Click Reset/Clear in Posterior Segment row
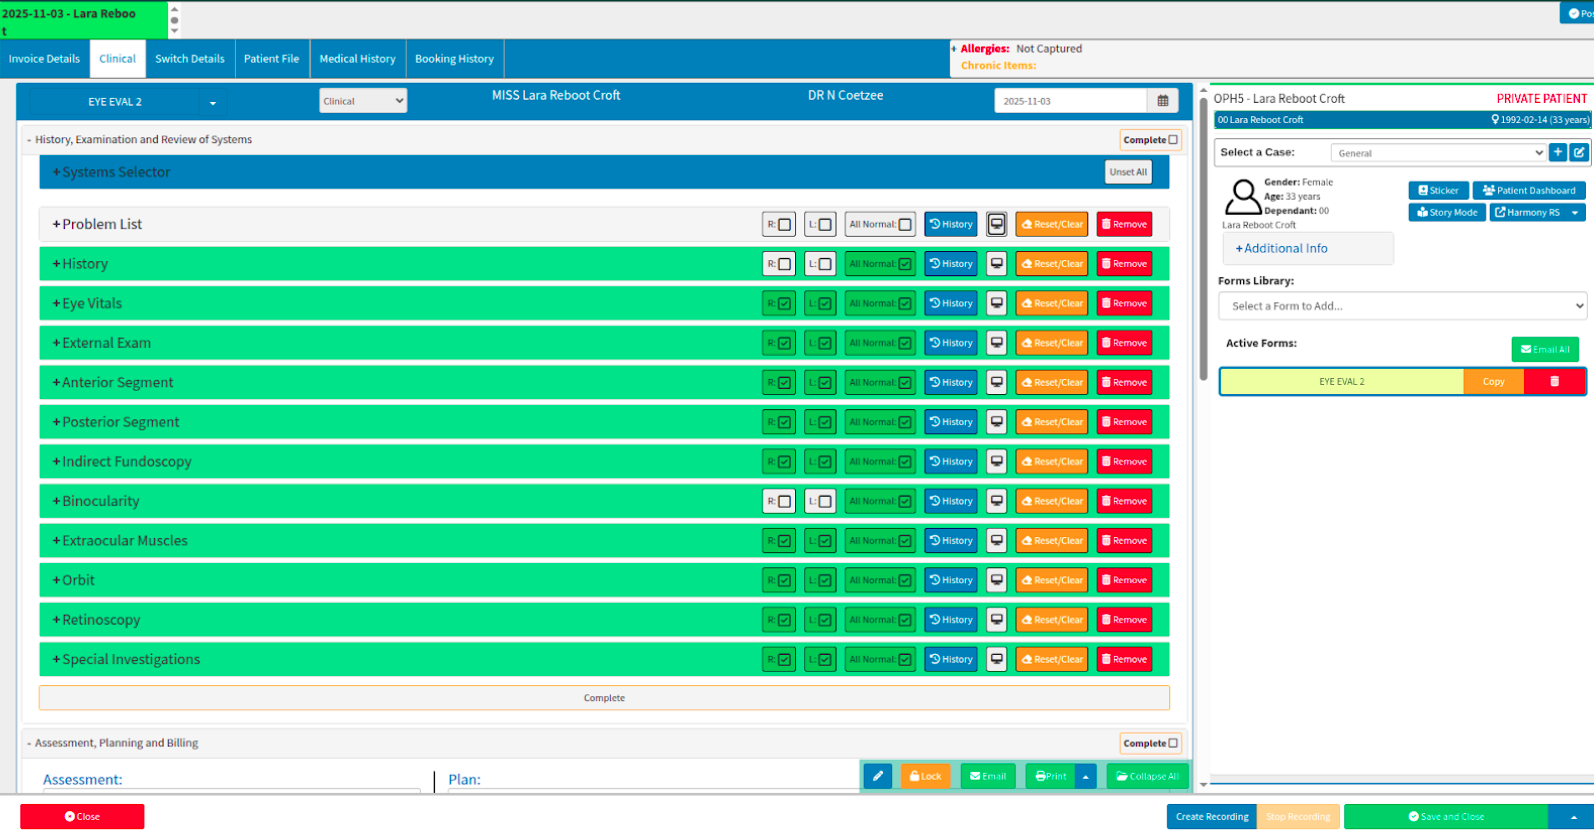This screenshot has width=1594, height=834. (x=1052, y=422)
